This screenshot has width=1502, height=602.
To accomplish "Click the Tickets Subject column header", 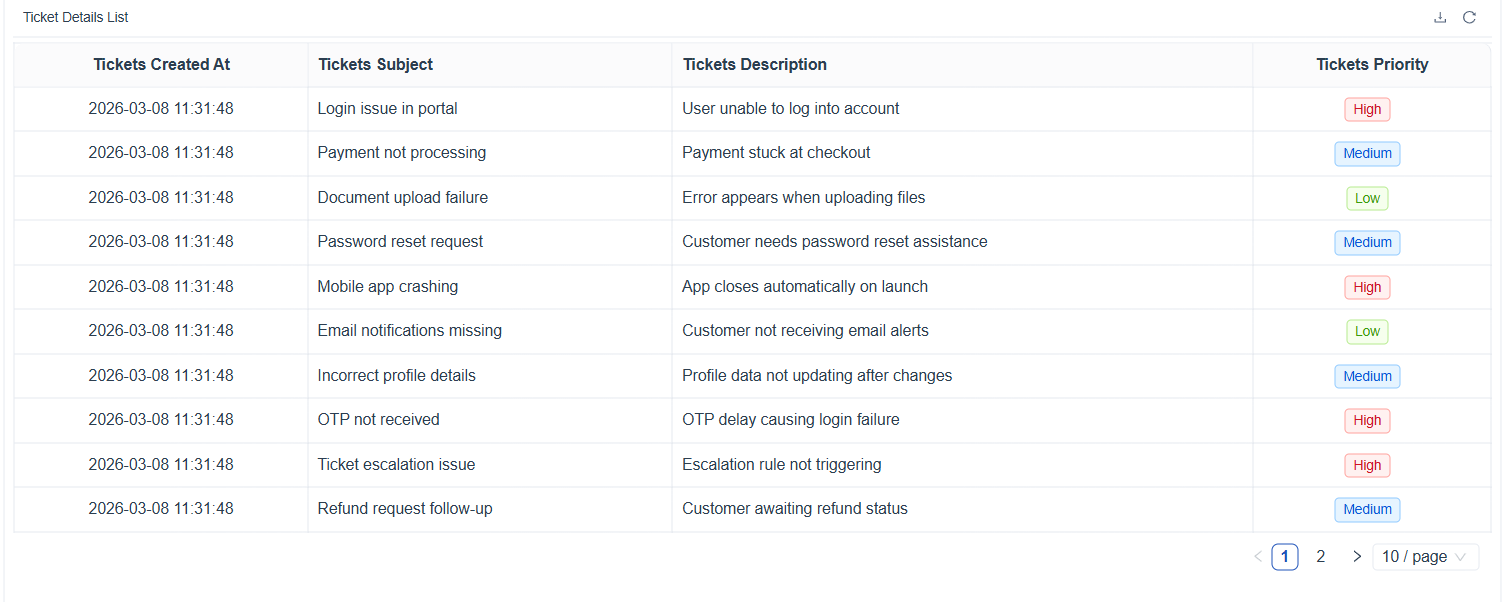I will point(375,64).
